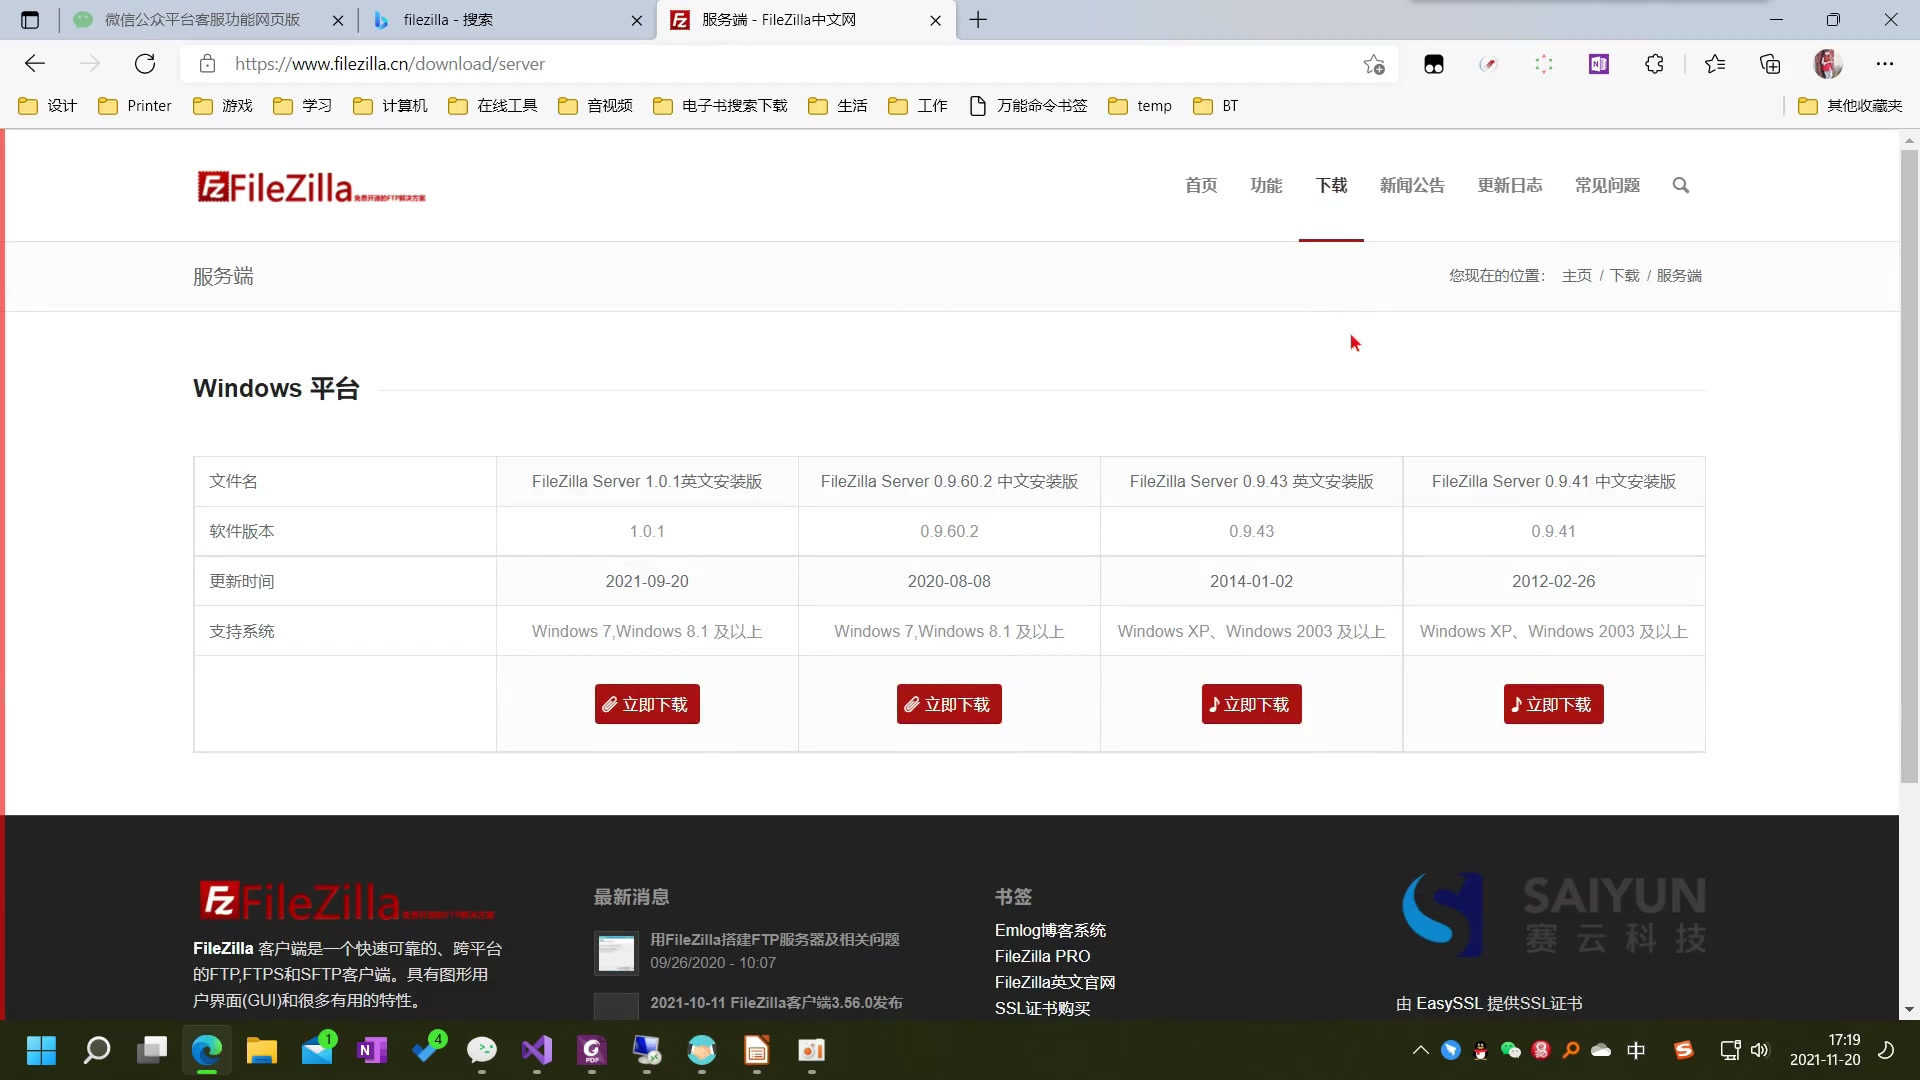1920x1080 pixels.
Task: Open the site search magnifier icon
Action: [x=1681, y=185]
